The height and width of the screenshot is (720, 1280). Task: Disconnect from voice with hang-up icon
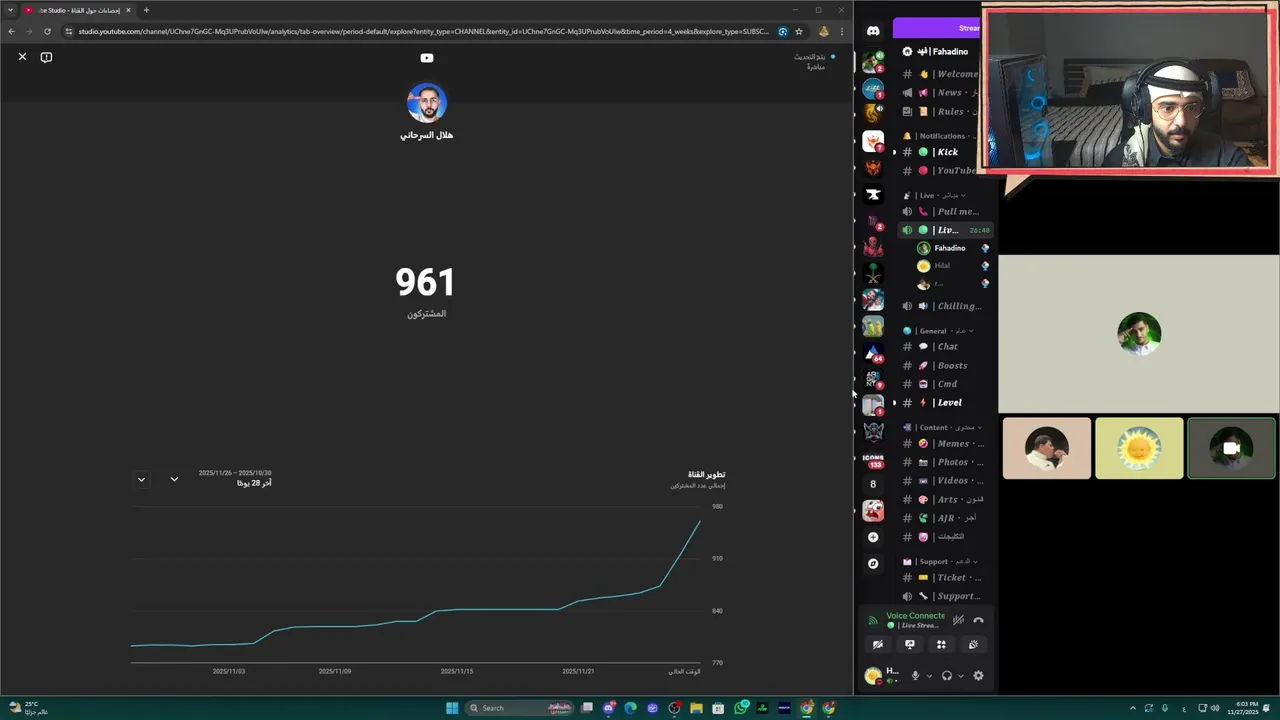pos(978,620)
